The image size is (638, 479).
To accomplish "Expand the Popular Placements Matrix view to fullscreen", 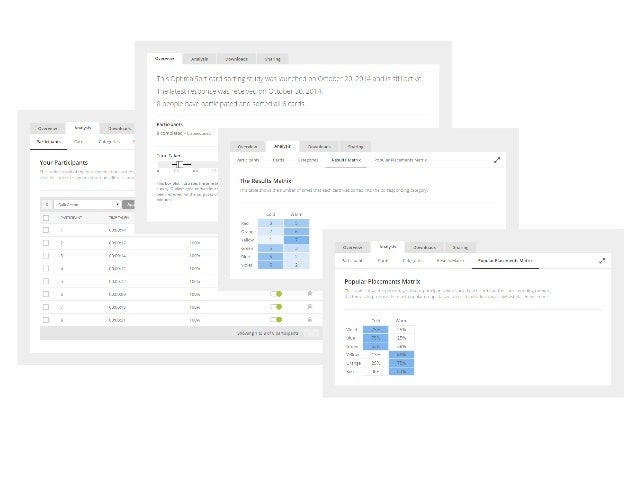I will (602, 260).
